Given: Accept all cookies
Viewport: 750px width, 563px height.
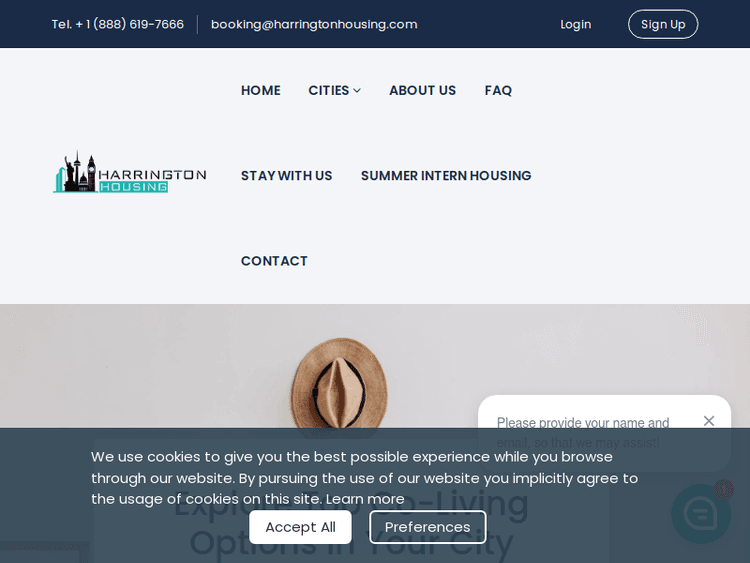Looking at the screenshot, I should [x=300, y=527].
